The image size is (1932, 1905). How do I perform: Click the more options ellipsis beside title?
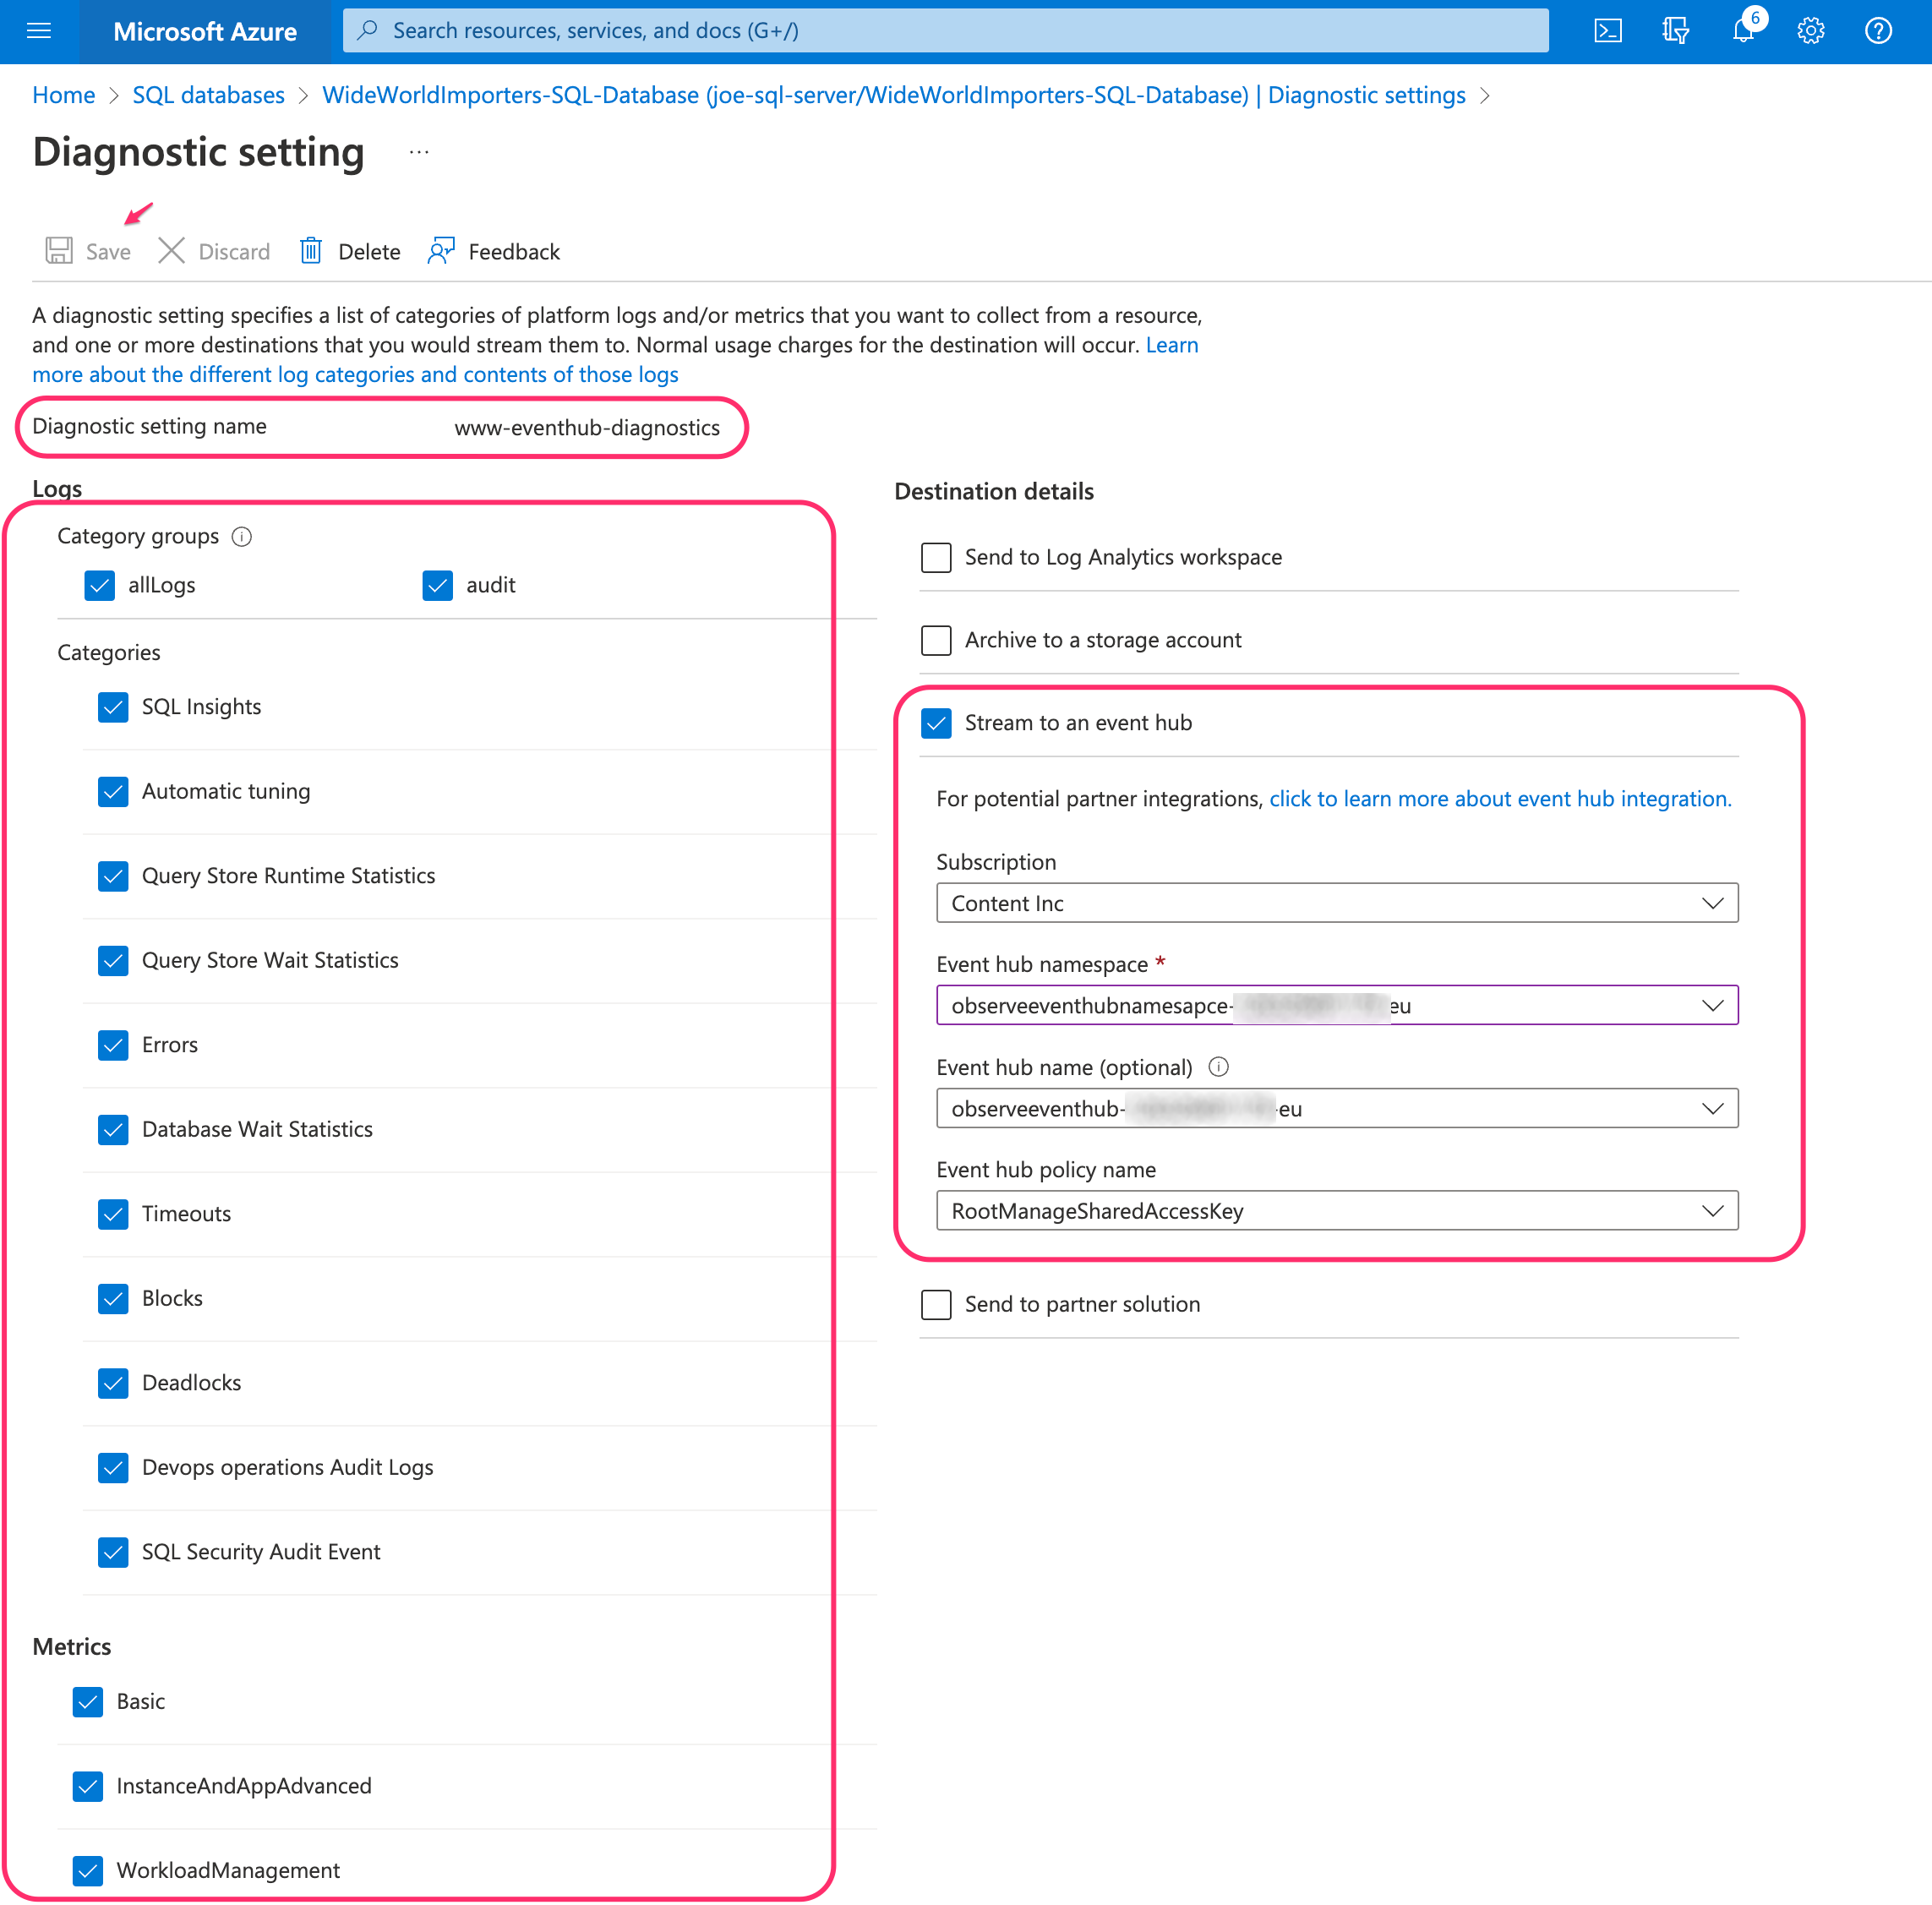click(419, 152)
